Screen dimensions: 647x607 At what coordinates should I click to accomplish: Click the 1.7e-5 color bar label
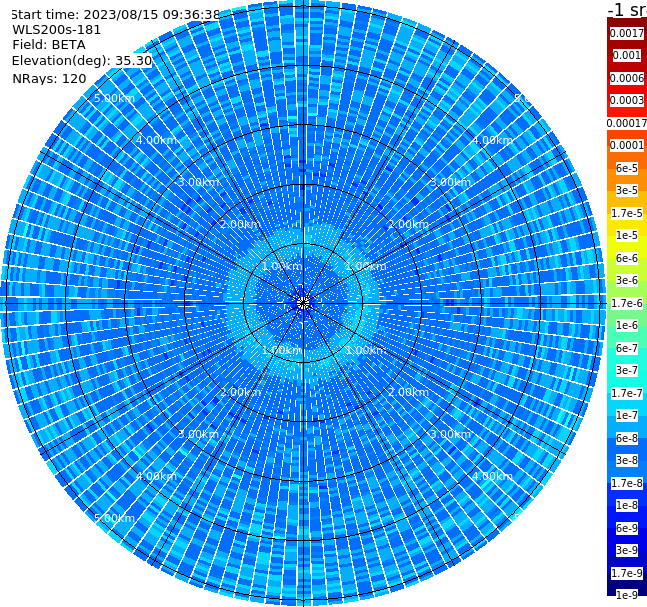pyautogui.click(x=627, y=213)
